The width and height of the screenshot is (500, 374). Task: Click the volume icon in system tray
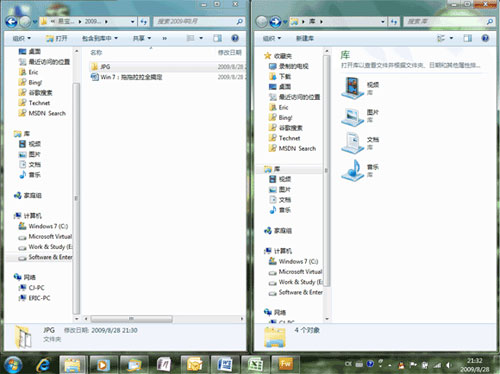(449, 365)
